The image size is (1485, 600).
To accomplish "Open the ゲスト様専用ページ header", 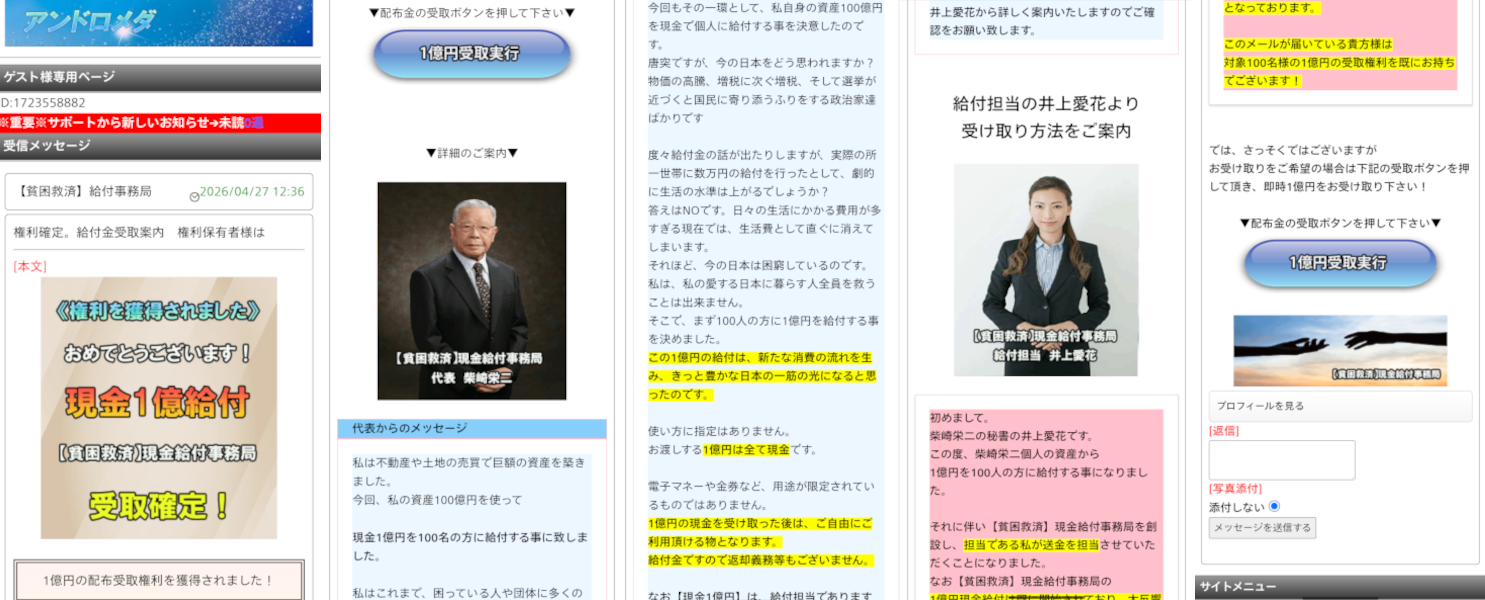I will pyautogui.click(x=160, y=77).
